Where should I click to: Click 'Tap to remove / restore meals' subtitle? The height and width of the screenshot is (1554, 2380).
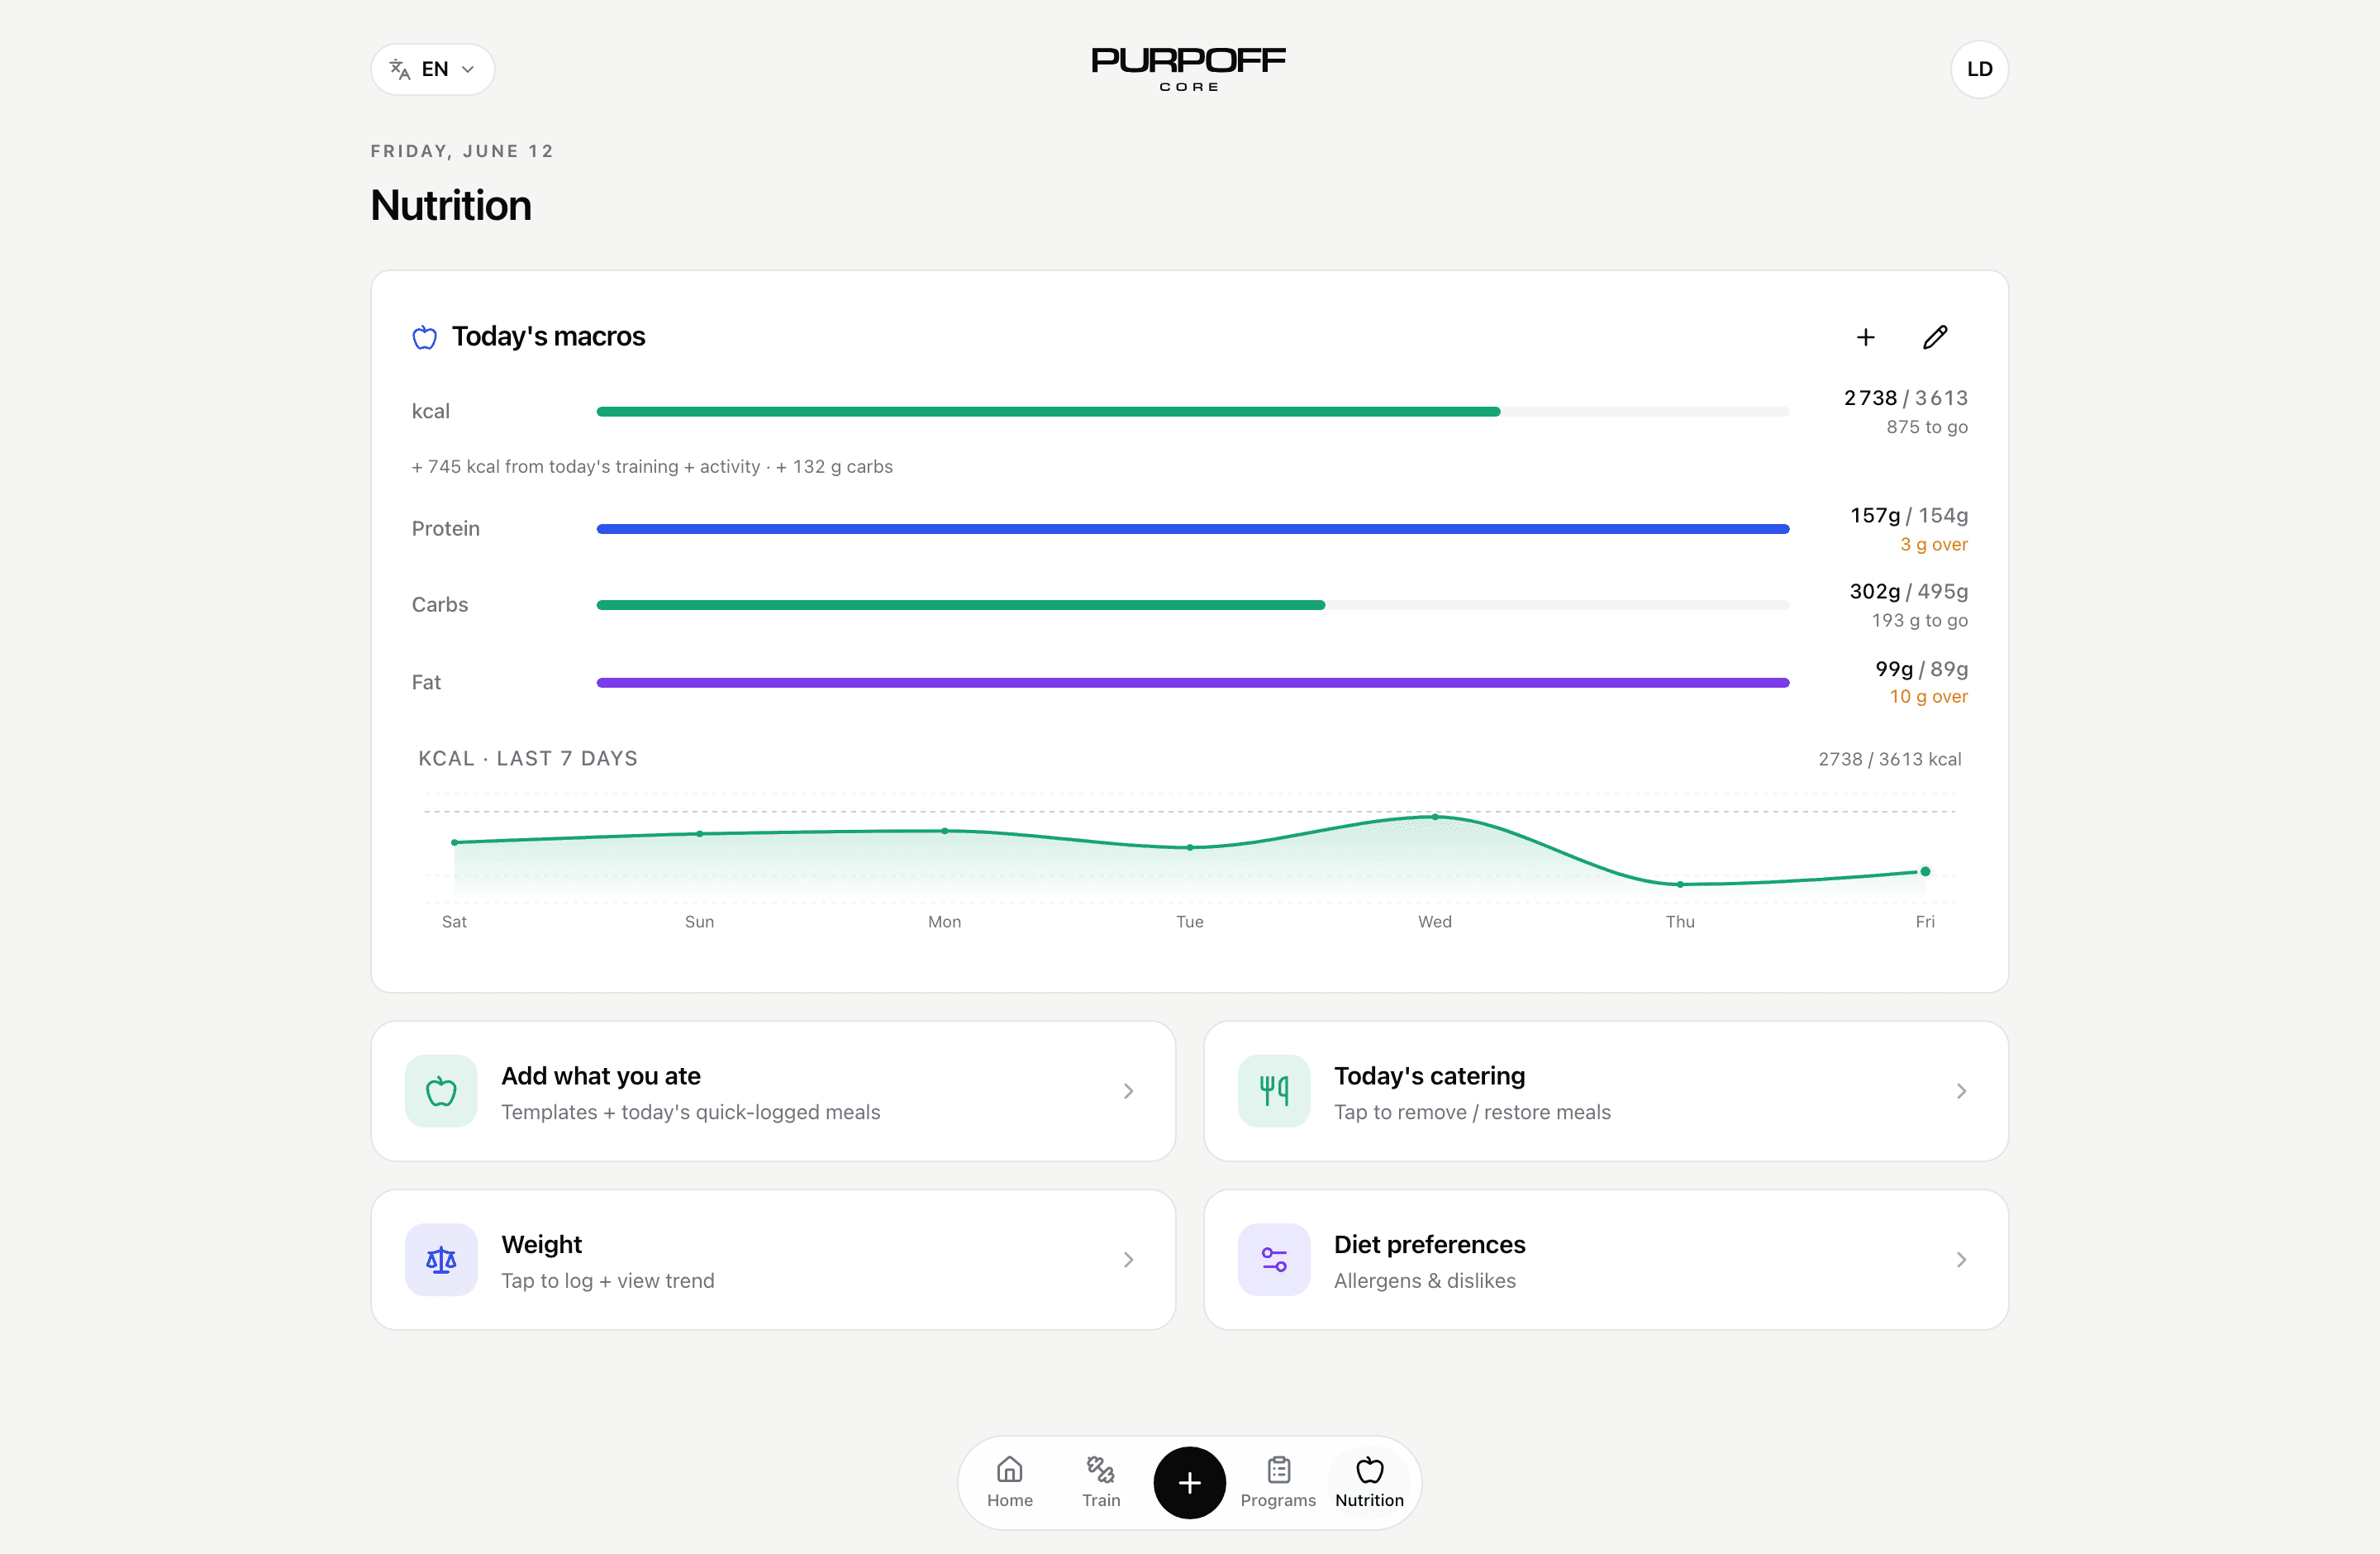[x=1472, y=1112]
